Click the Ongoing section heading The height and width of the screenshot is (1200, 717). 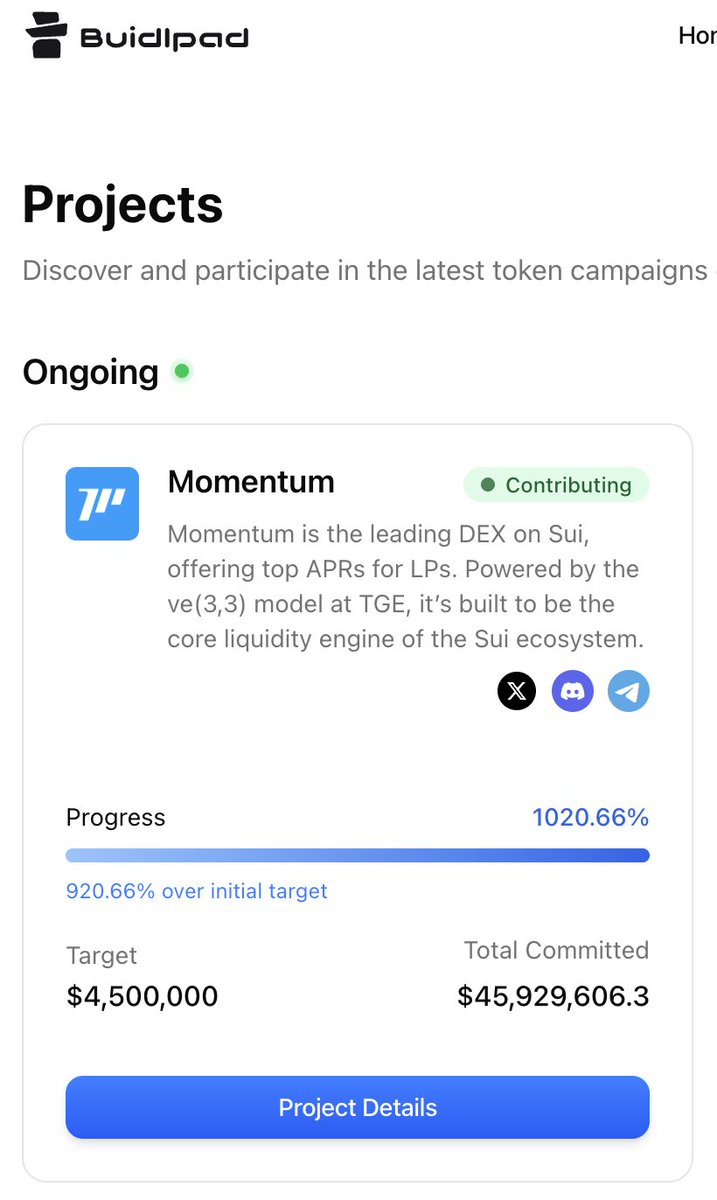tap(91, 373)
